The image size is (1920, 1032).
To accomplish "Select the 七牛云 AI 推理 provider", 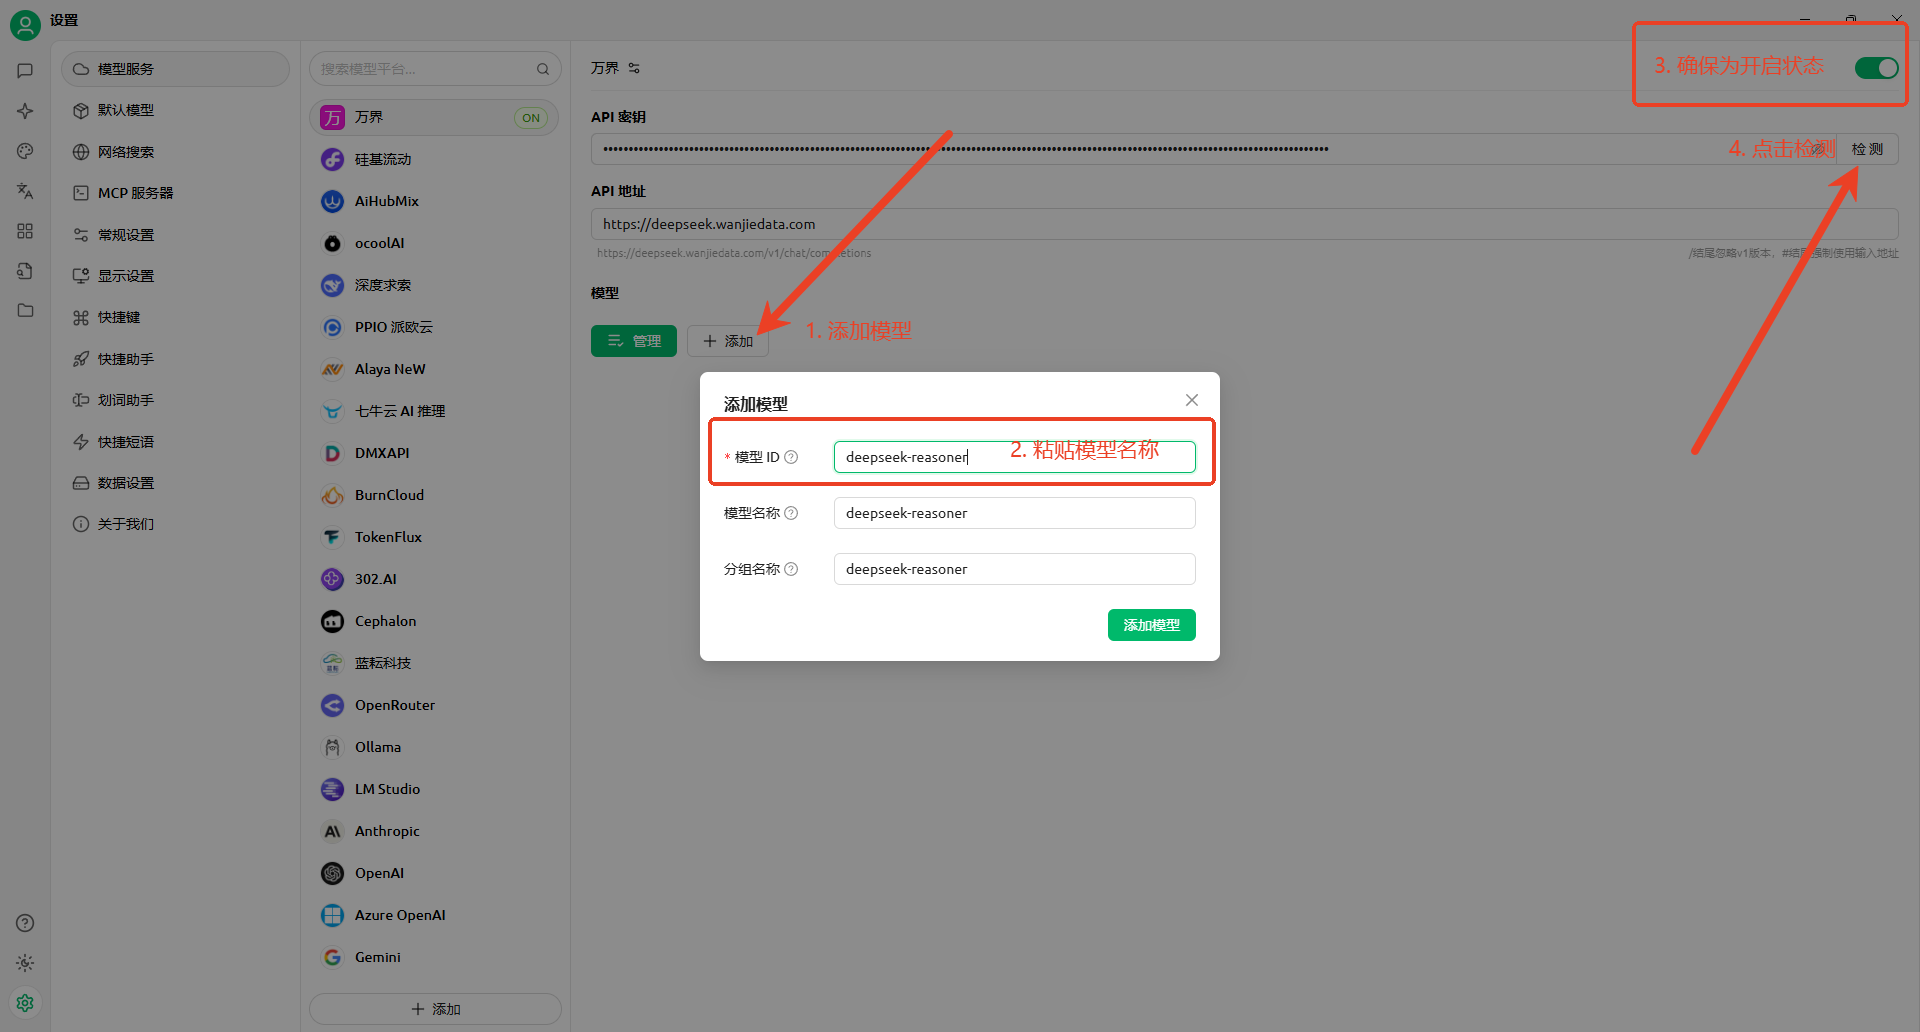I will 434,411.
